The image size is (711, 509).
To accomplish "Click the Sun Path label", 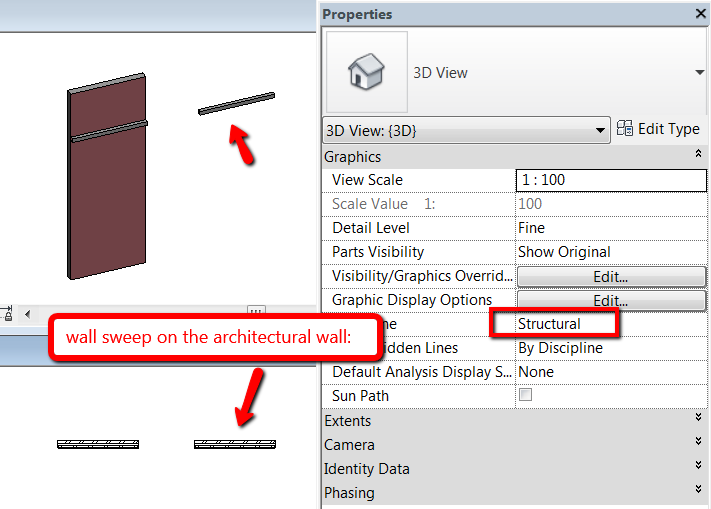I will (x=360, y=396).
